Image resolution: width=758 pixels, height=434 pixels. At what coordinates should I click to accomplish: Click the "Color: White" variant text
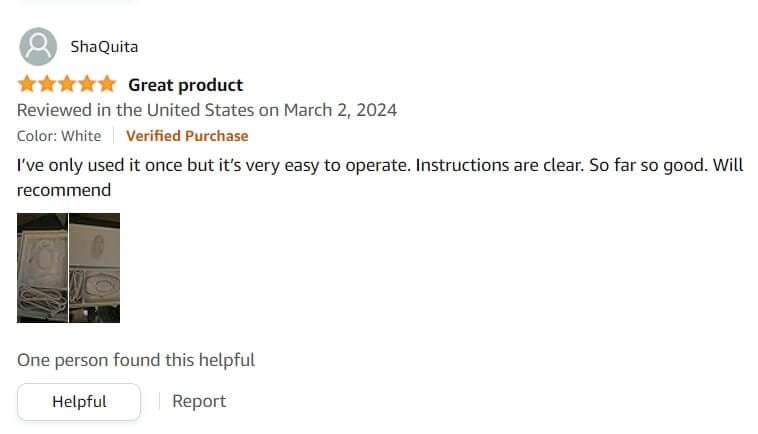point(59,136)
